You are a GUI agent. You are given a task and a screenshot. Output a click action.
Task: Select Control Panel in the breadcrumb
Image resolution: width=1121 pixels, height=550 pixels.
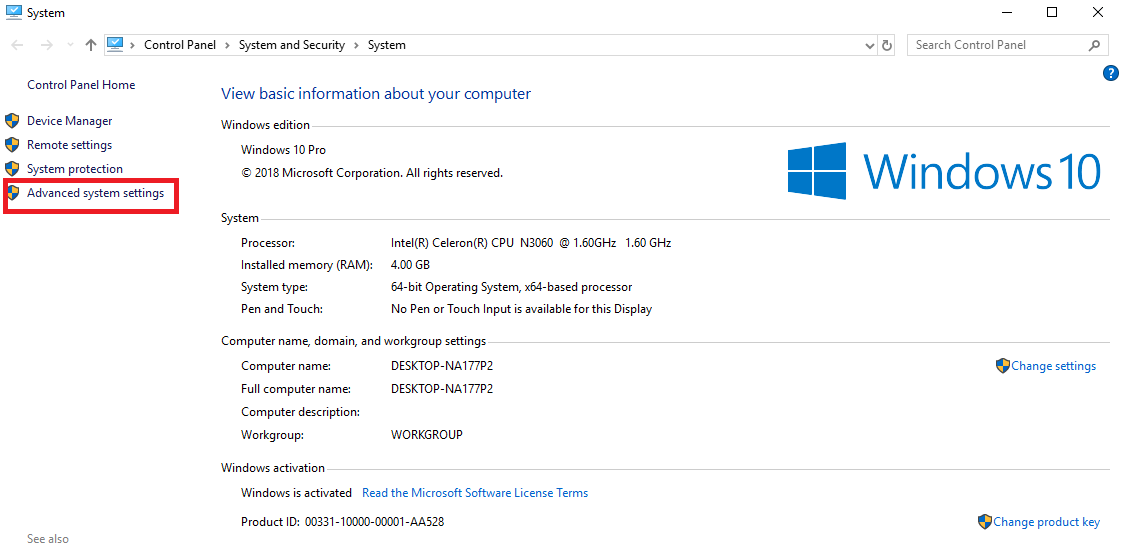pos(179,45)
